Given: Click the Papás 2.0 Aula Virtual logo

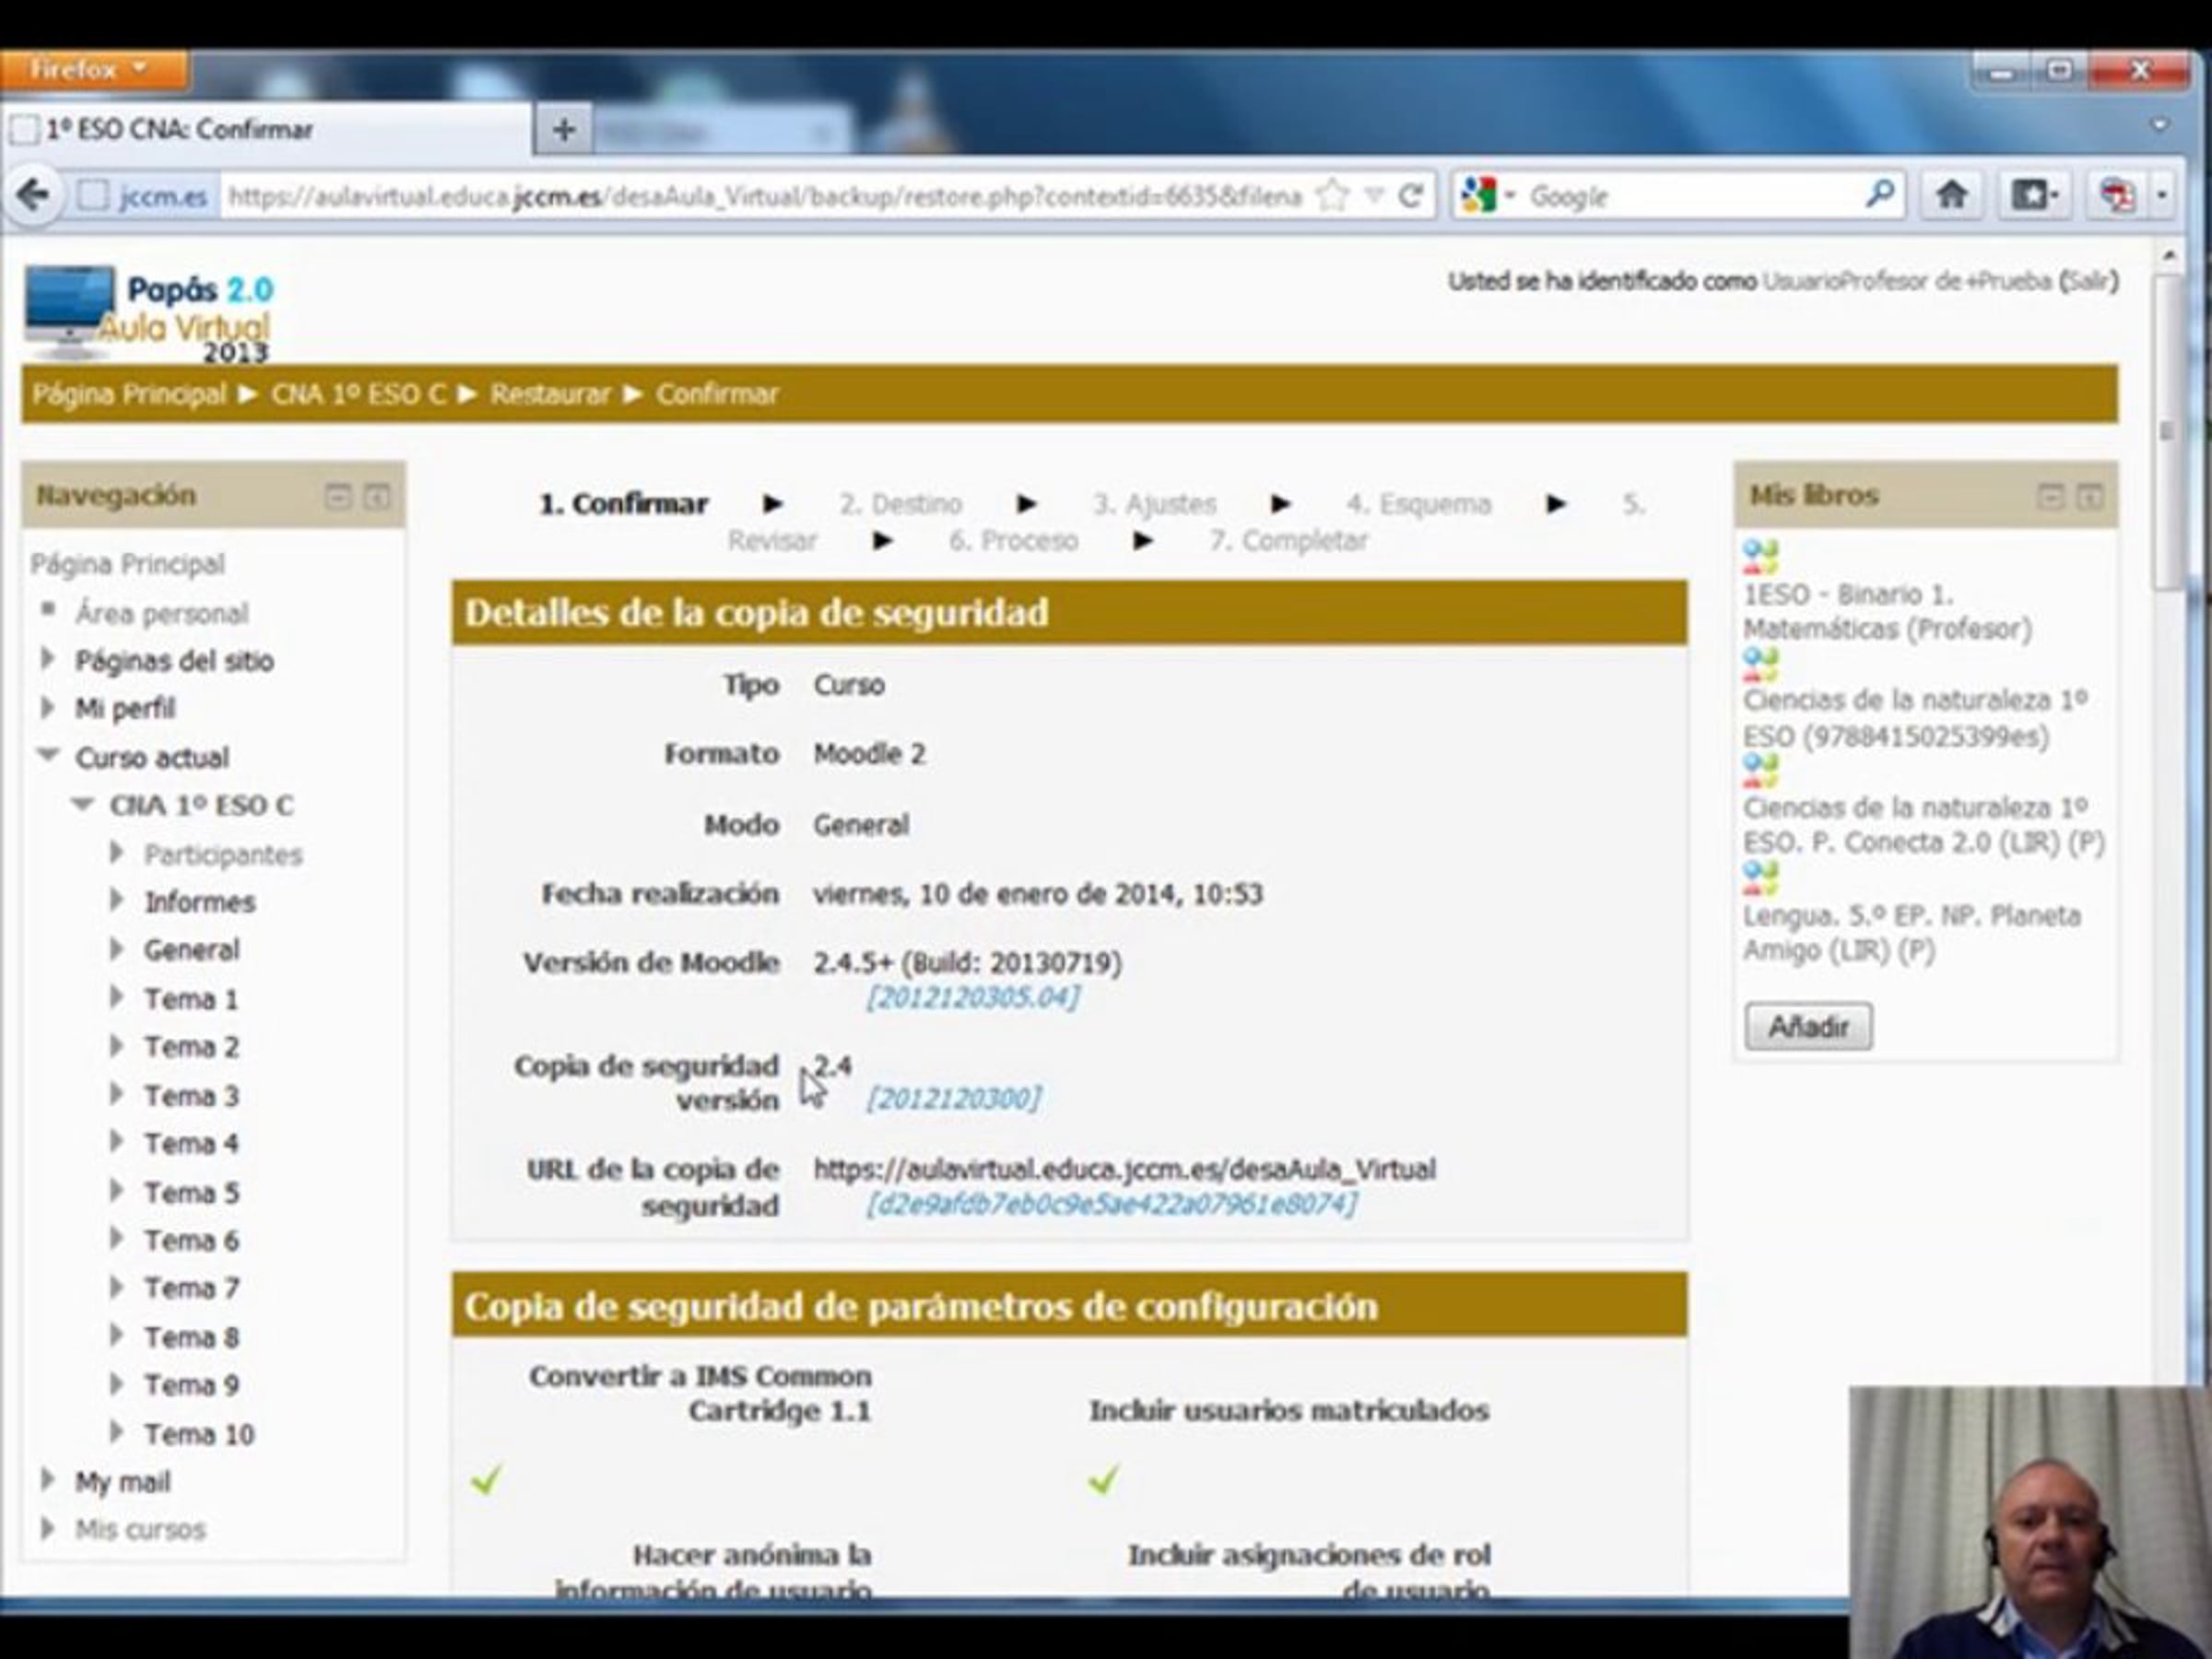Looking at the screenshot, I should point(148,314).
